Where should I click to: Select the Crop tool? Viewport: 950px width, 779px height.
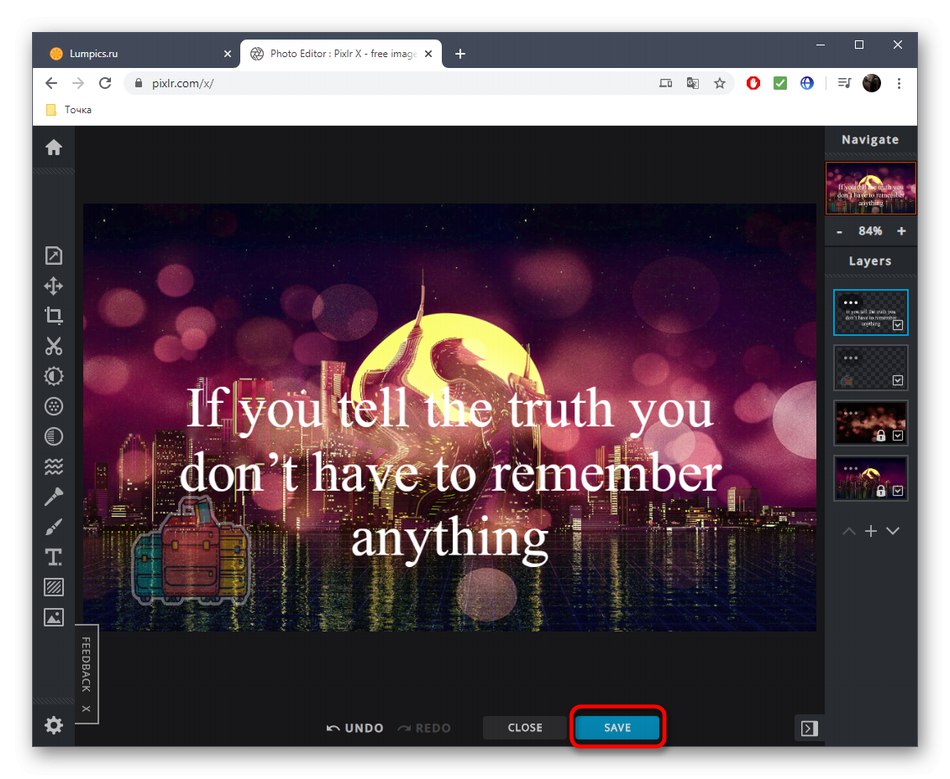point(53,316)
